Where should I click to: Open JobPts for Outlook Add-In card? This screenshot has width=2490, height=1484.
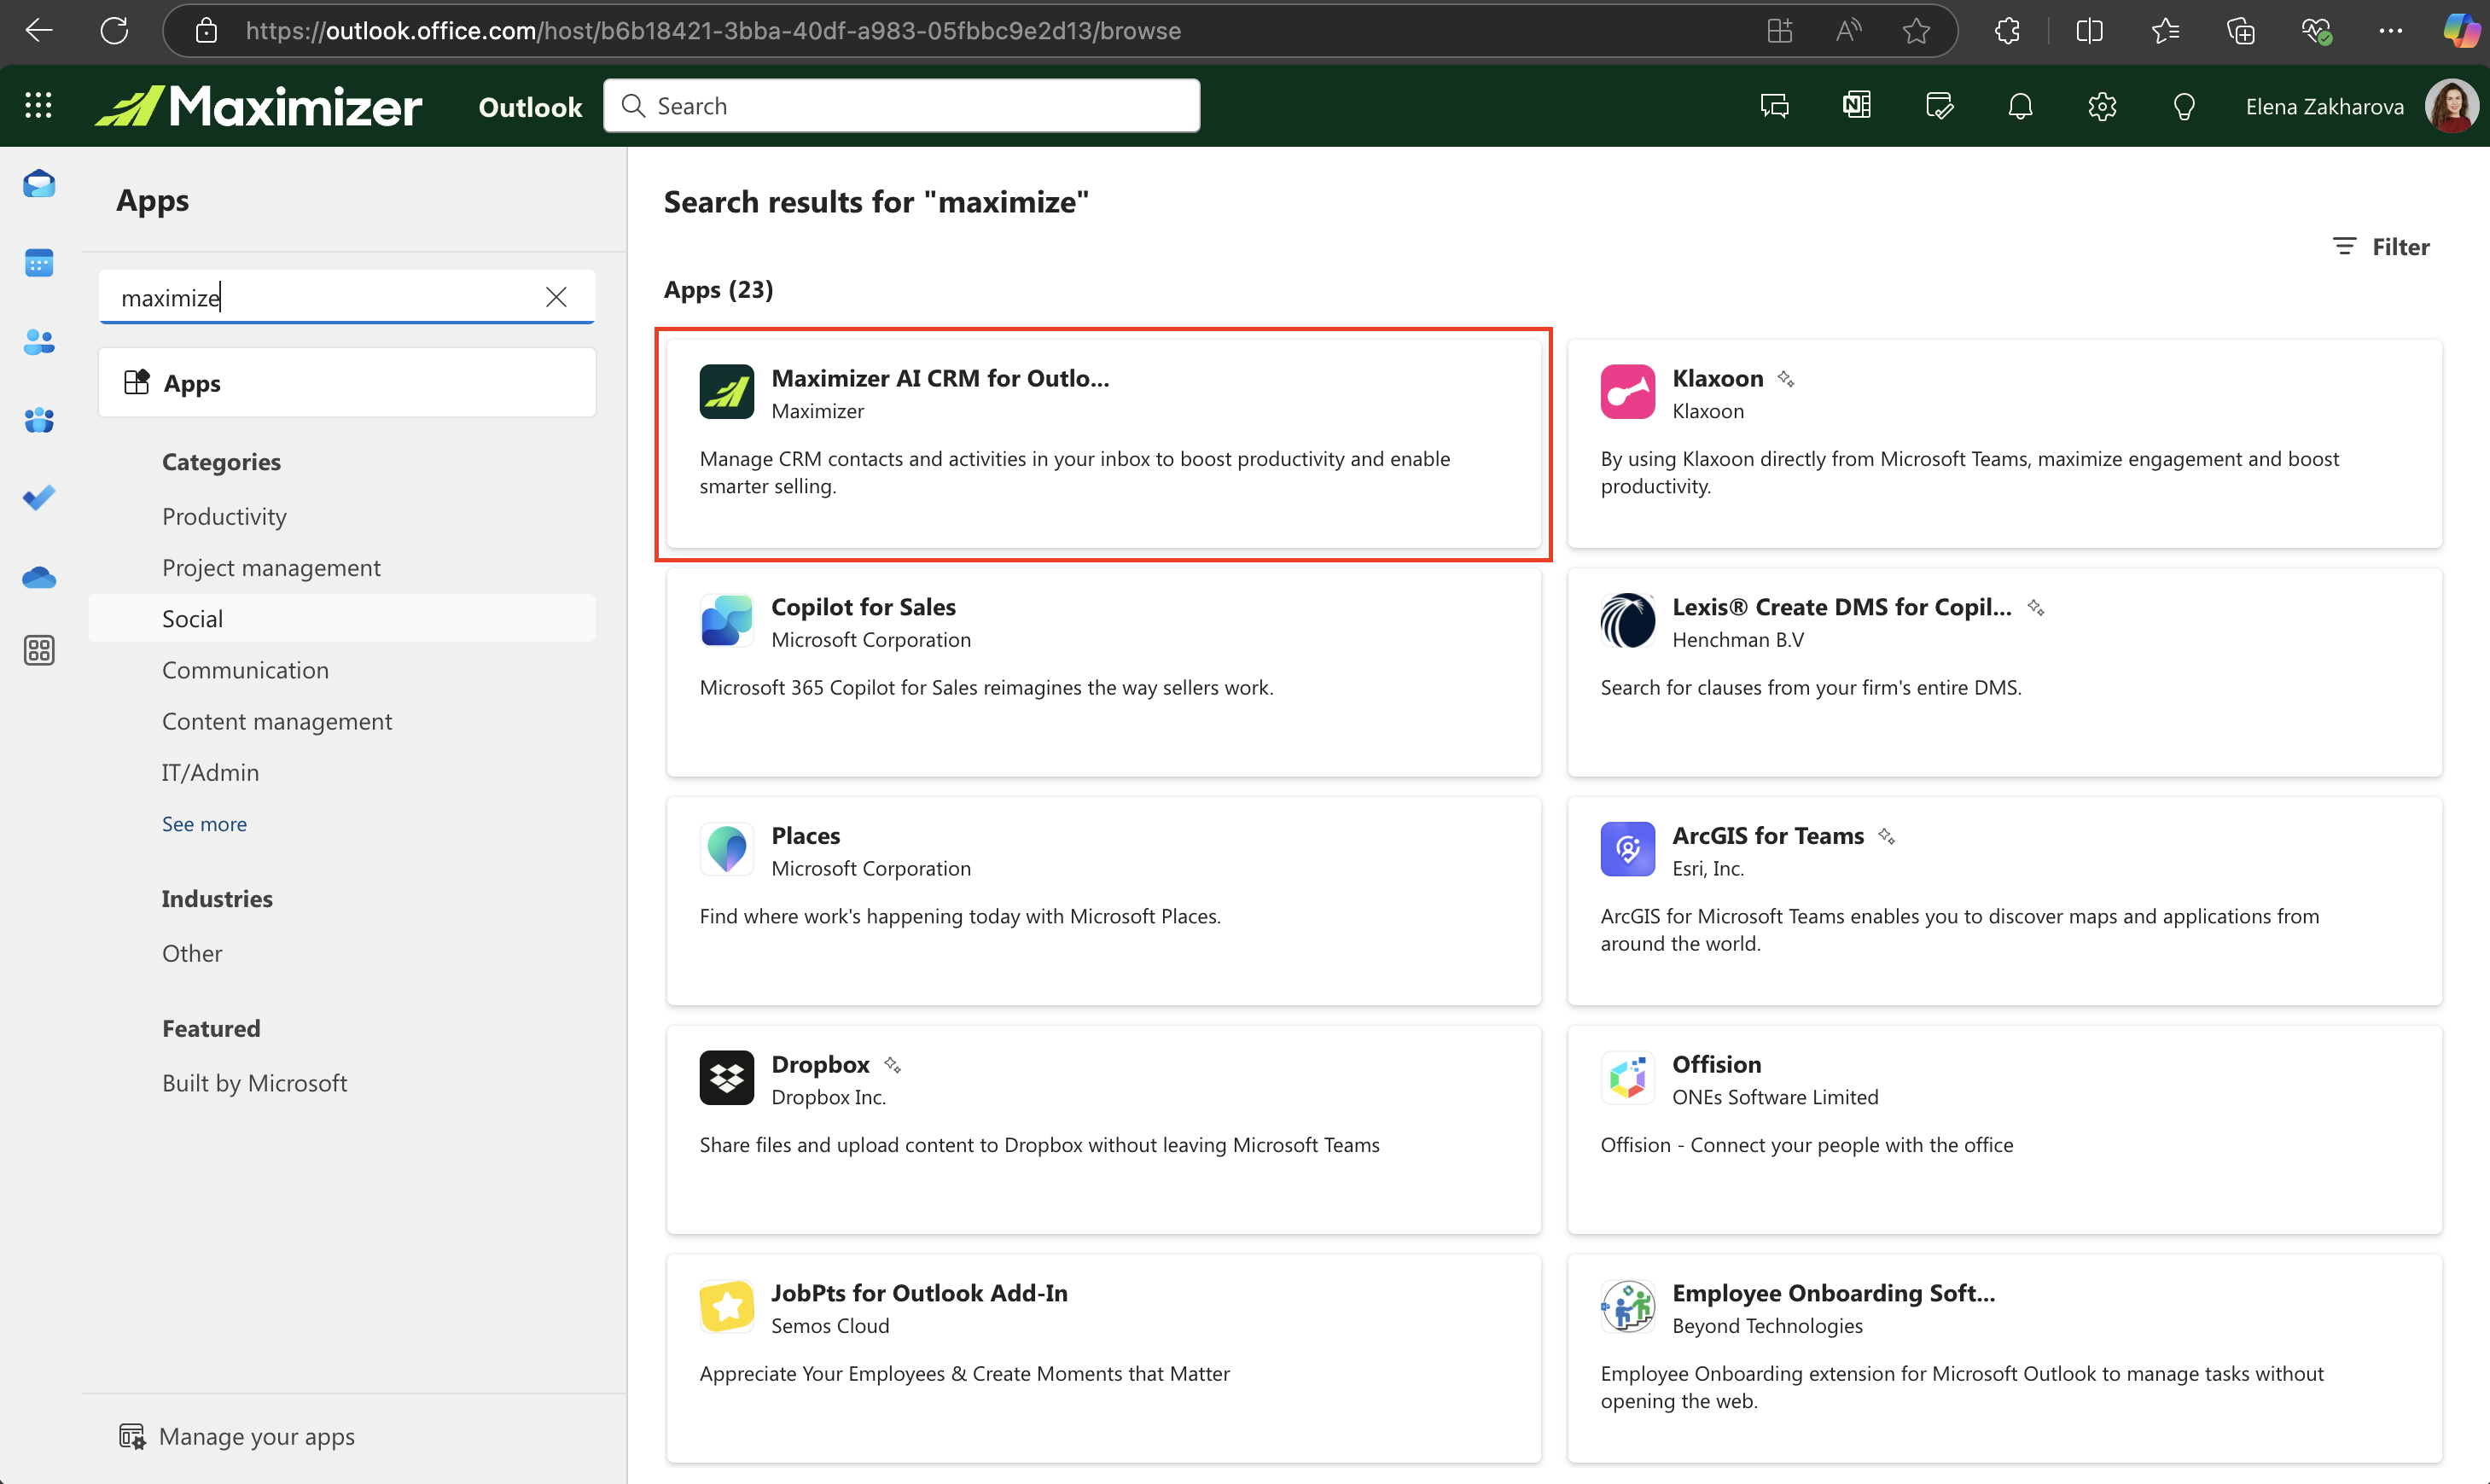pyautogui.click(x=1103, y=1358)
